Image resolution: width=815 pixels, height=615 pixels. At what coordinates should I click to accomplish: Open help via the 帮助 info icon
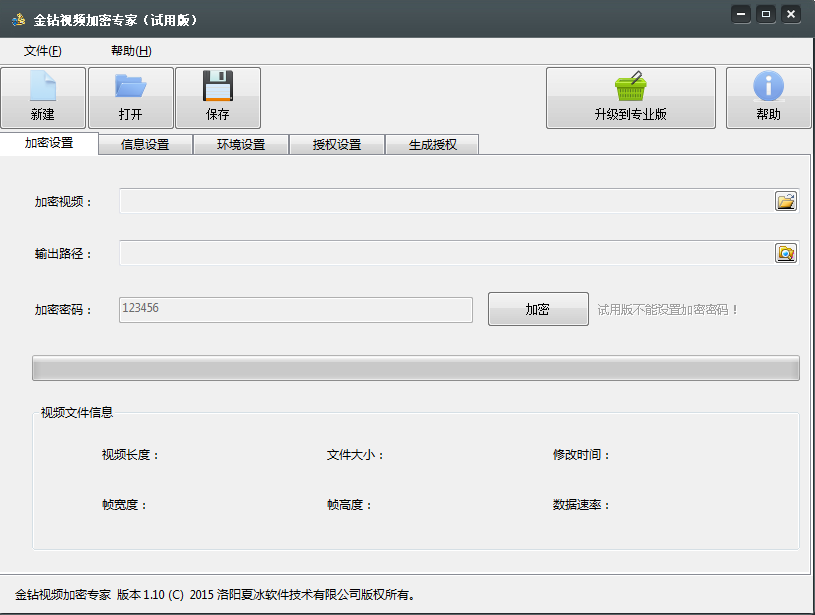coord(768,97)
